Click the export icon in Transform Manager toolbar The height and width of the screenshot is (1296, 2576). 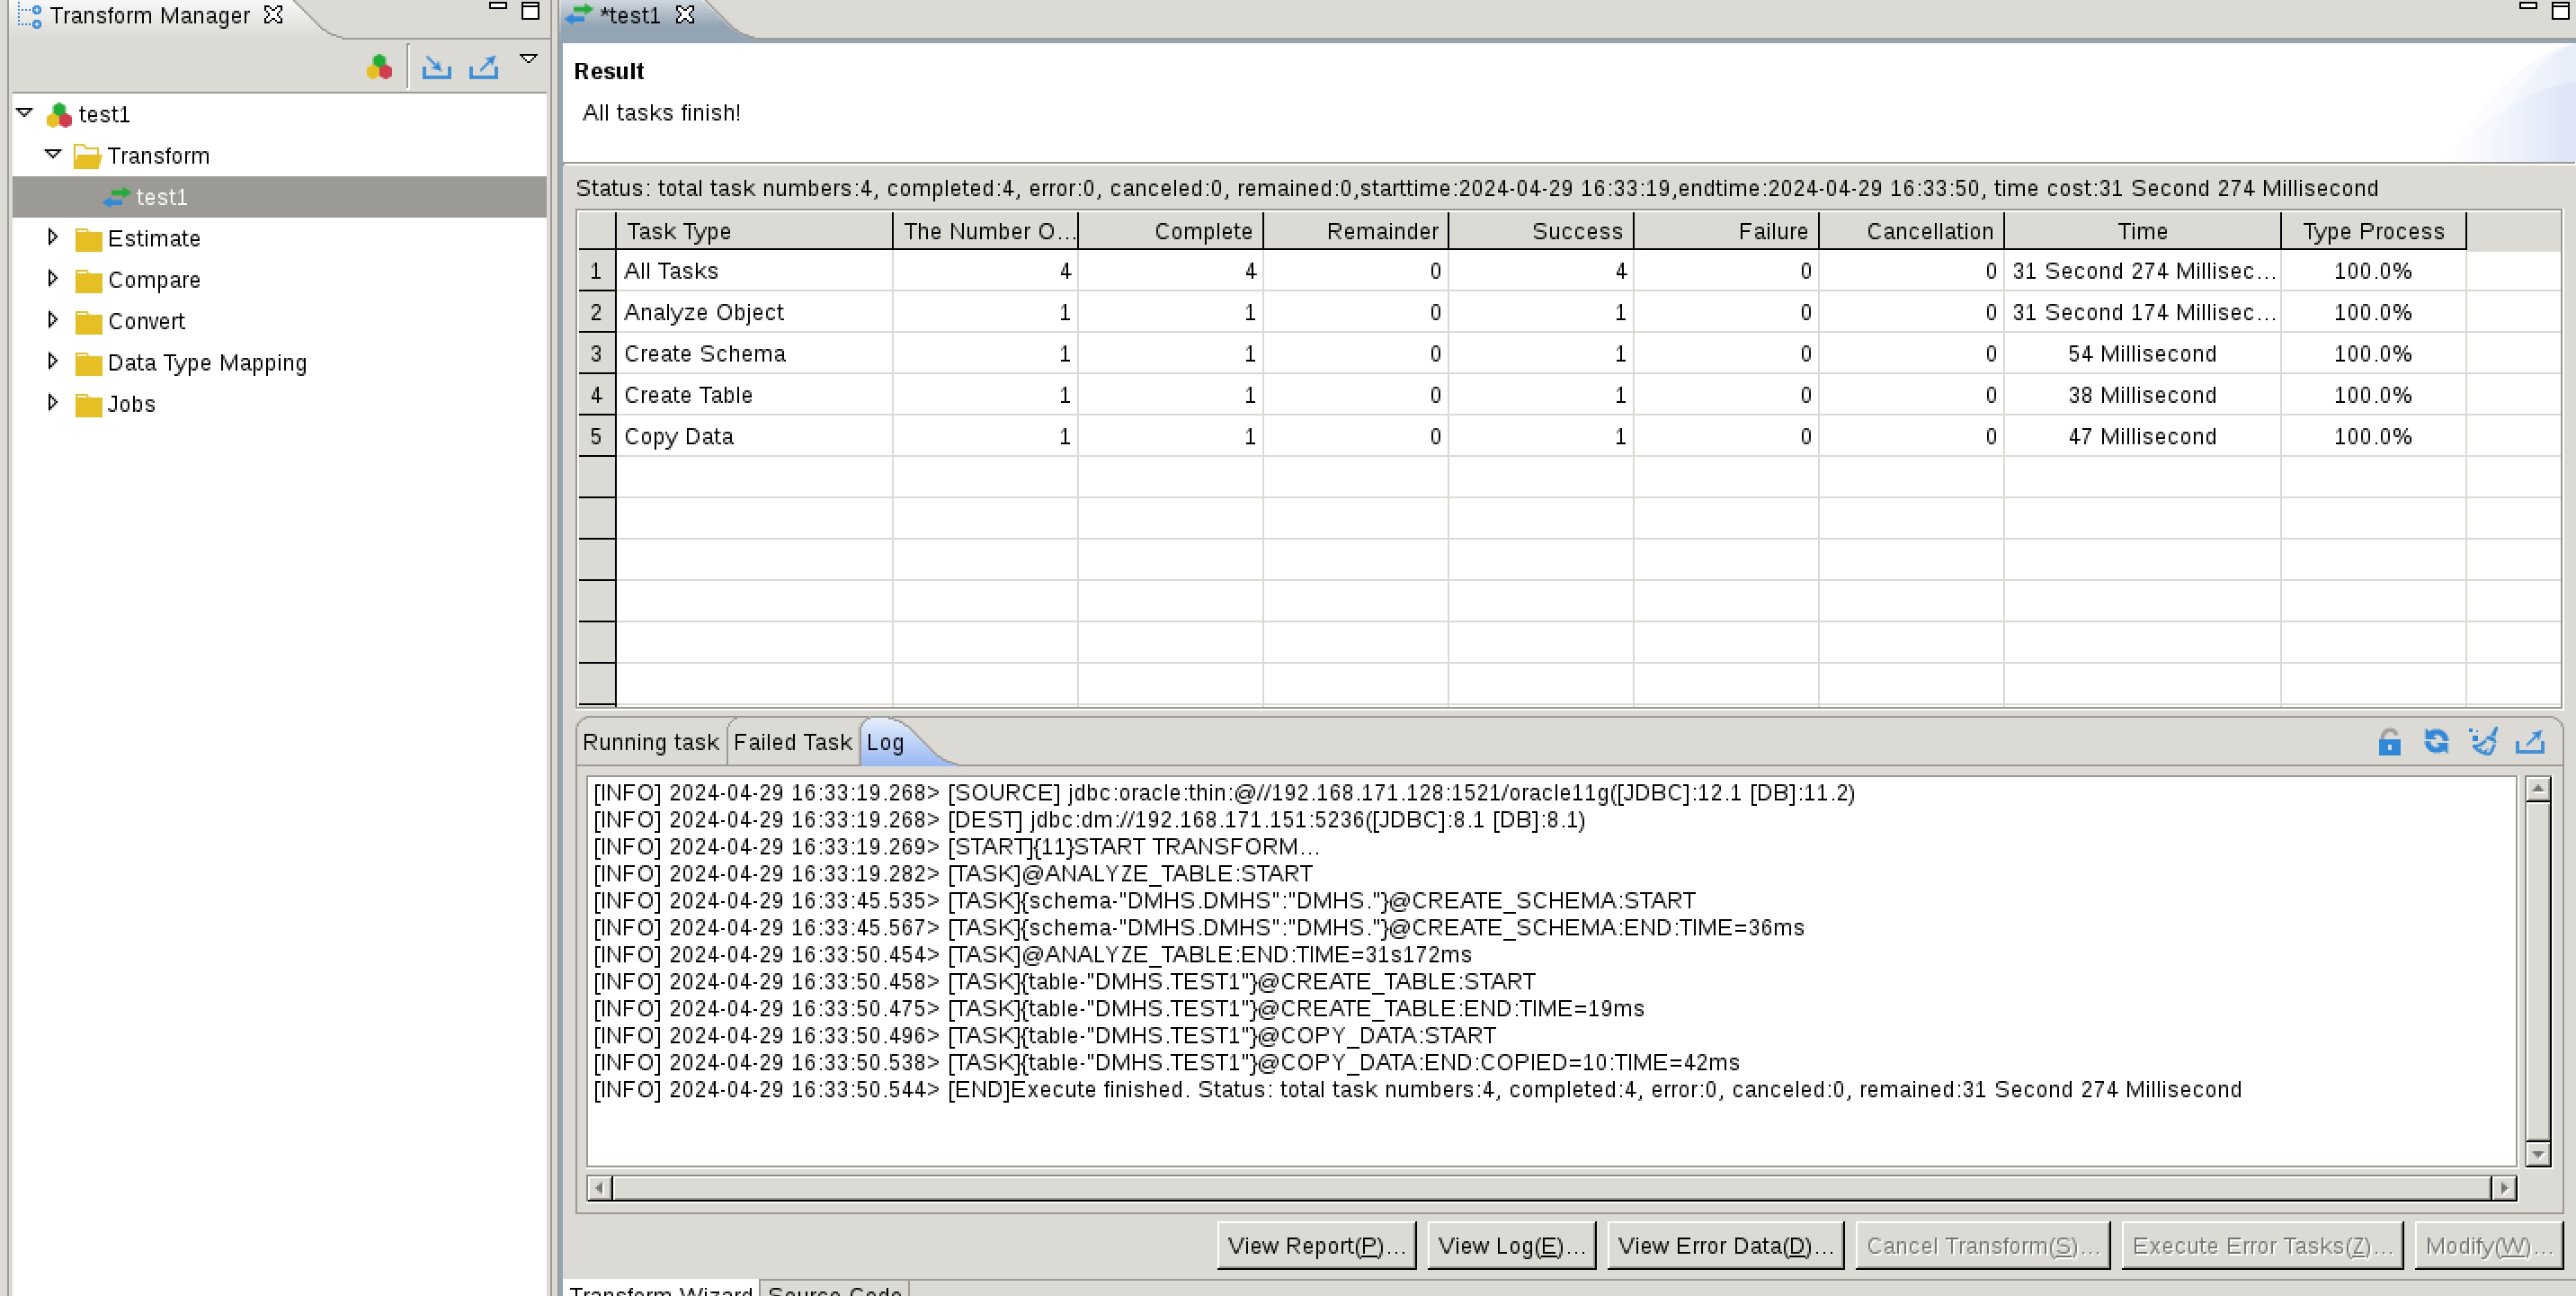[484, 67]
